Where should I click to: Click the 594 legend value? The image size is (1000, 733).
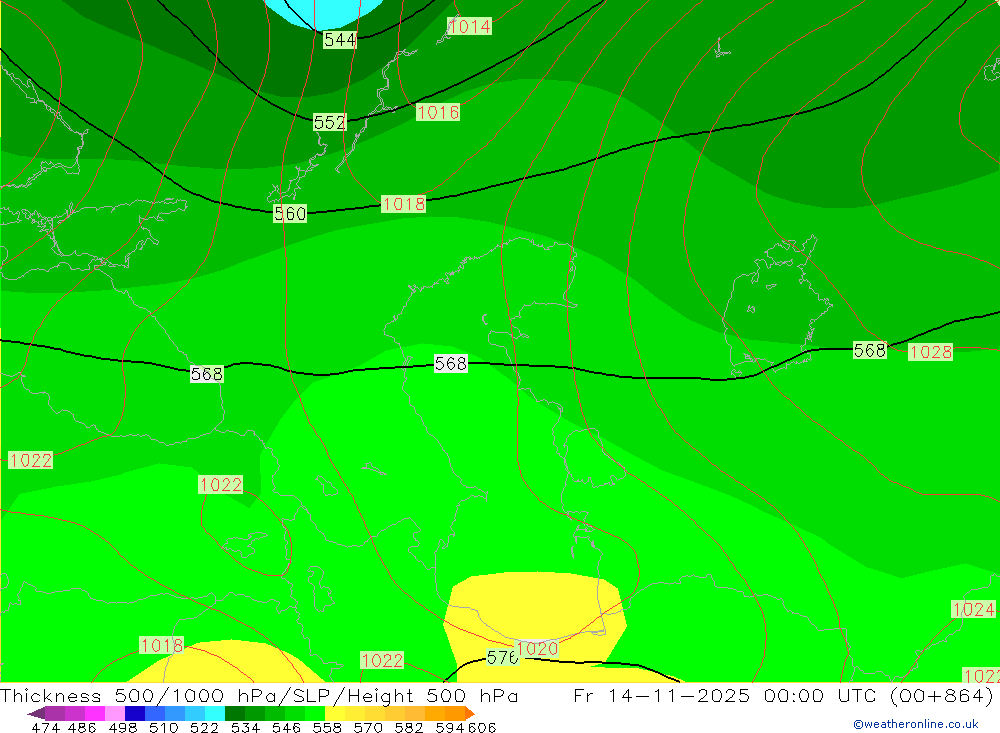(450, 727)
